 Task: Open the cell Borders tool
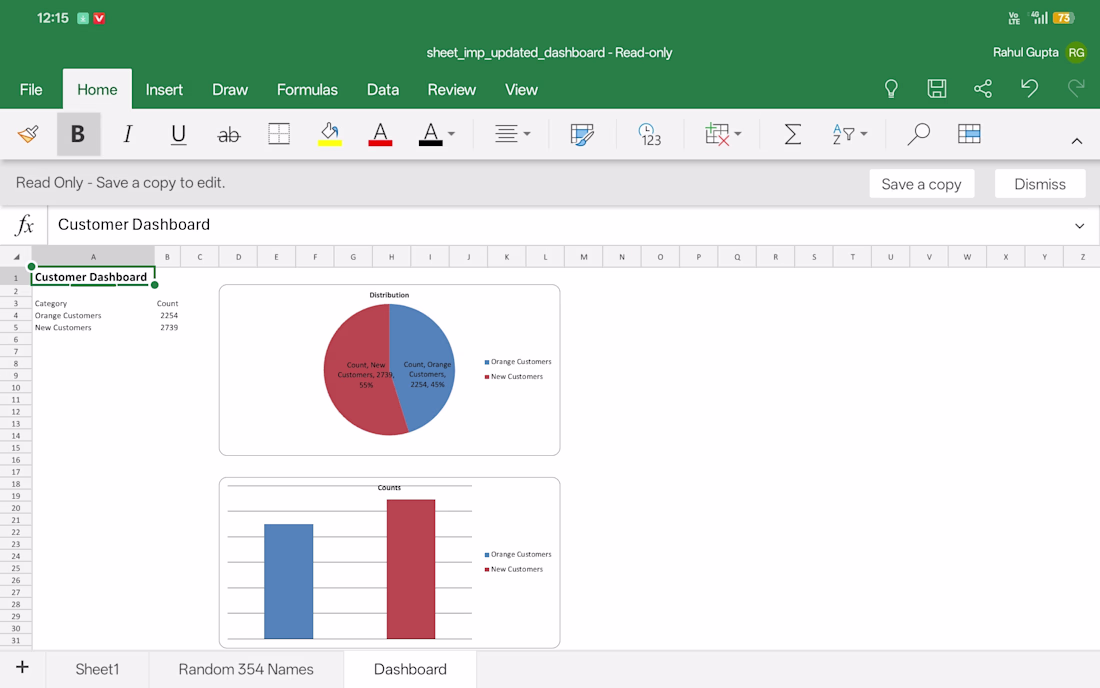click(x=279, y=133)
